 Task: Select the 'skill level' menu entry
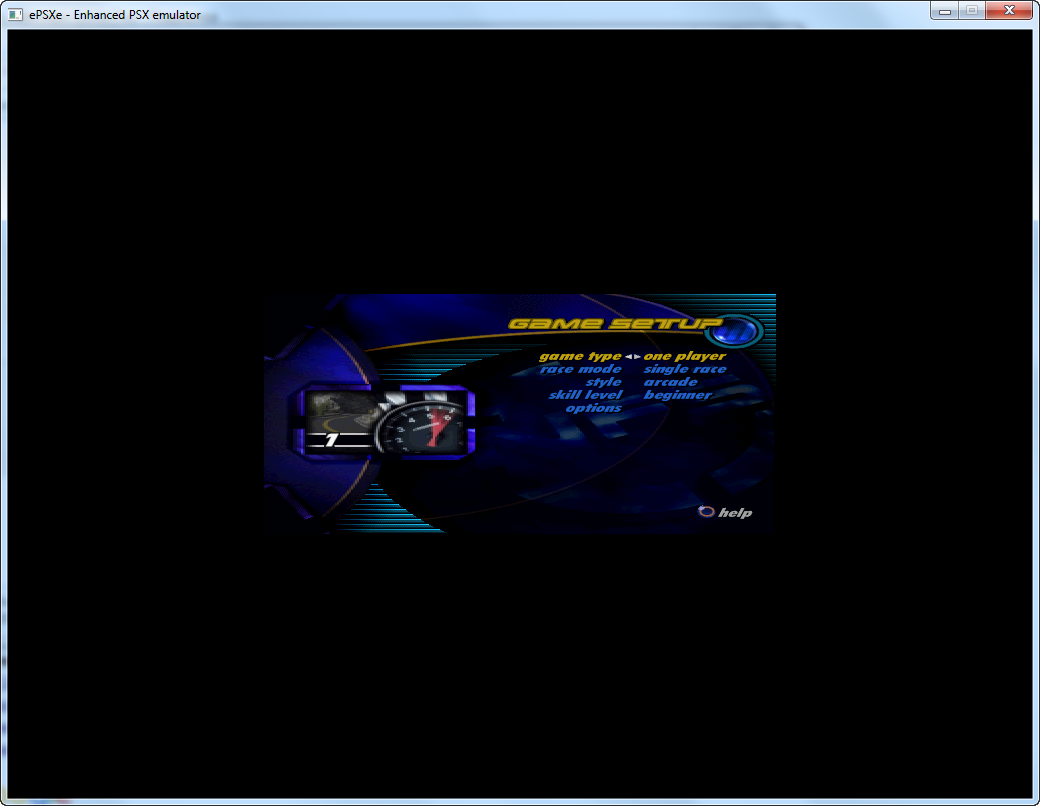585,395
